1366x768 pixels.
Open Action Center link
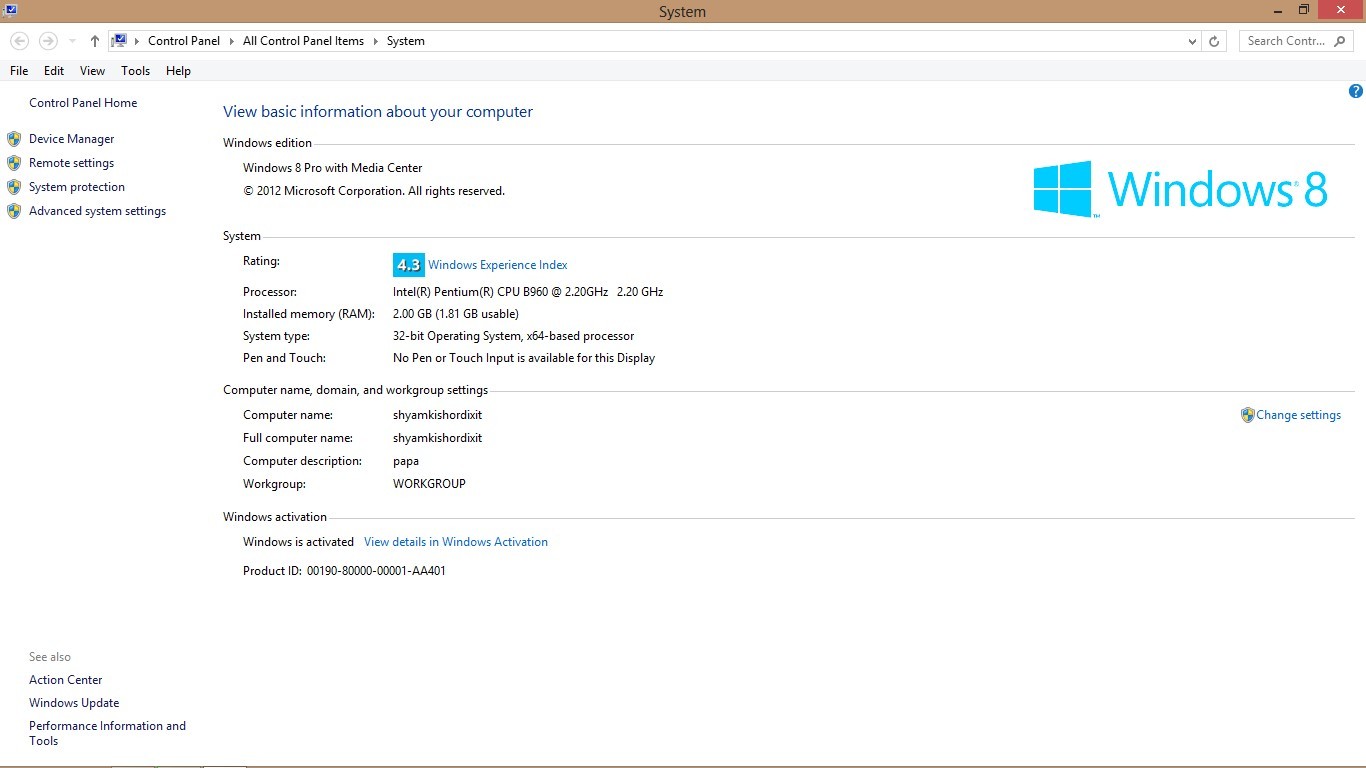[x=66, y=680]
